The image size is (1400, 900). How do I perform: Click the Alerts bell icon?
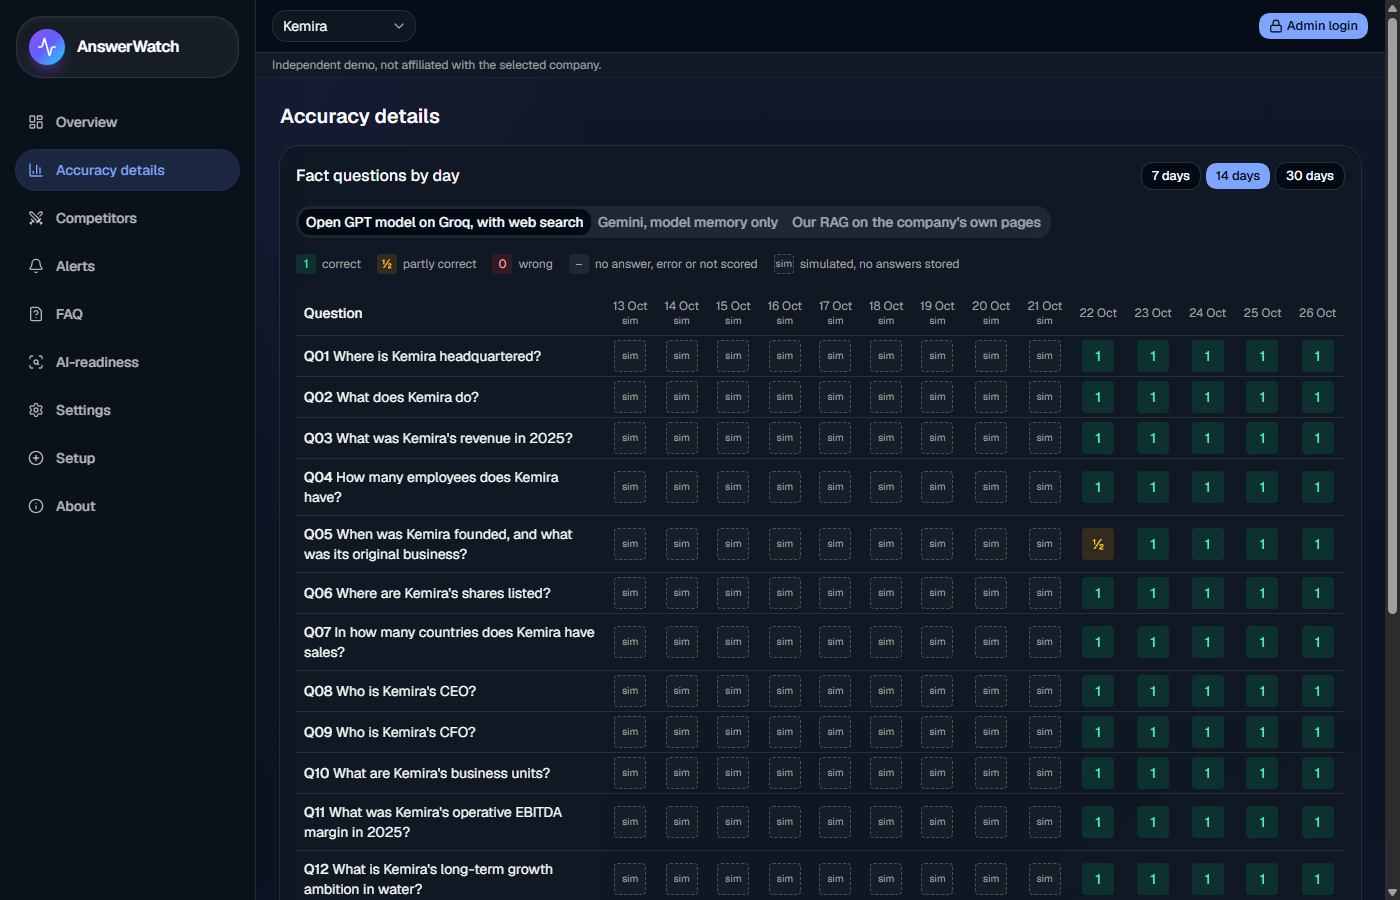click(x=36, y=266)
